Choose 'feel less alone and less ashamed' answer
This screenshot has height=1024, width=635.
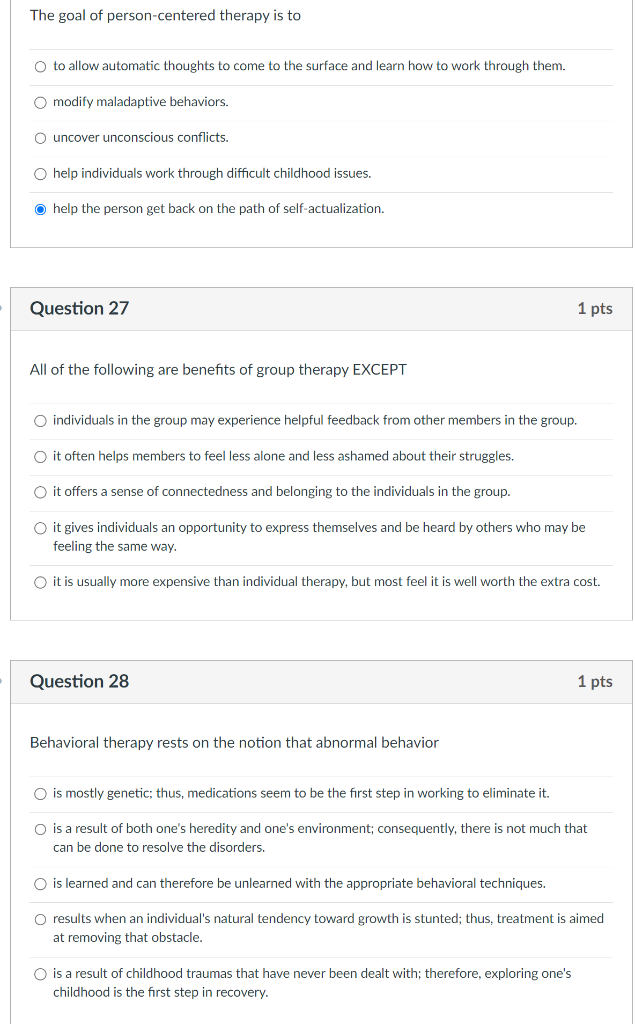pos(41,457)
